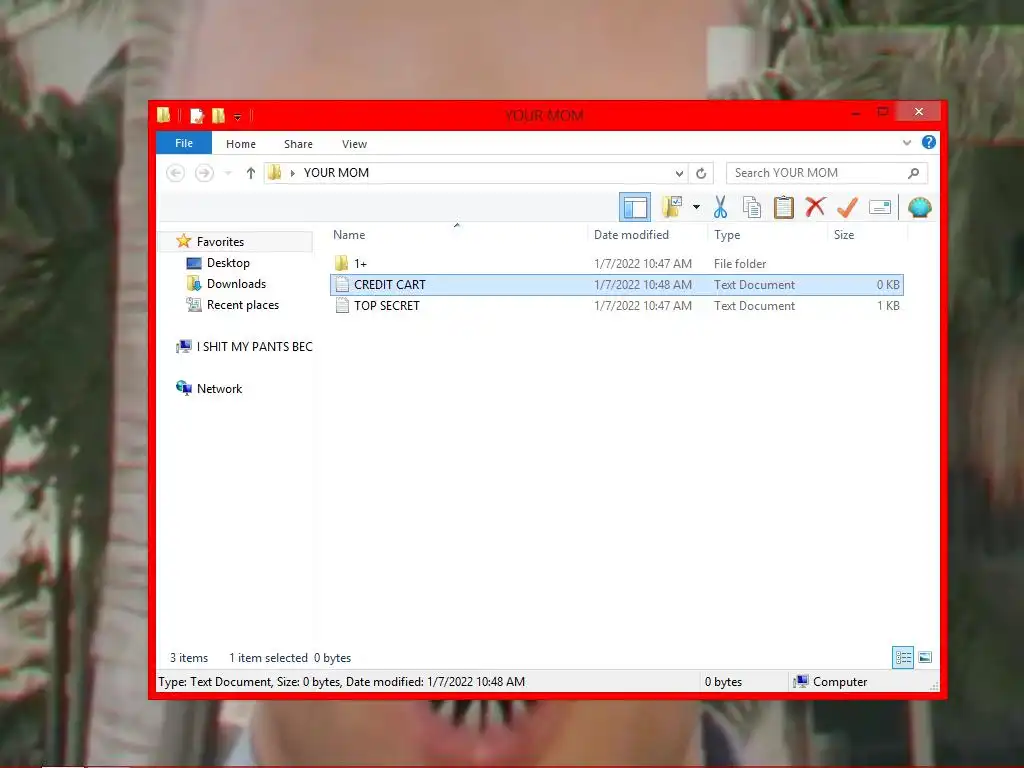The width and height of the screenshot is (1024, 768).
Task: Select the CREDIT CART text file
Action: 616,285
